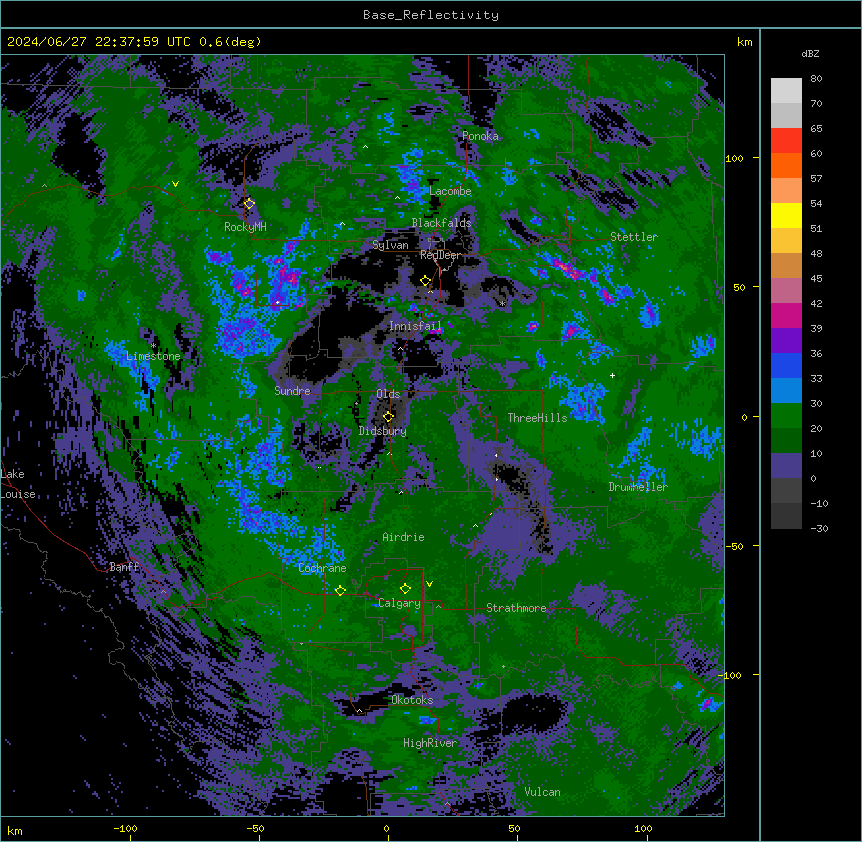The width and height of the screenshot is (862, 842).
Task: Click the Cochrane city label
Action: [x=322, y=568]
